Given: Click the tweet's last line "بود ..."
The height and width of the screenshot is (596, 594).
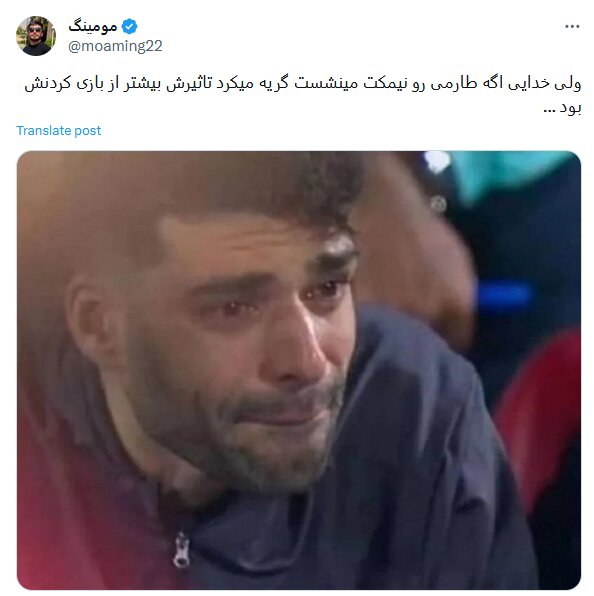Looking at the screenshot, I should pyautogui.click(x=562, y=108).
